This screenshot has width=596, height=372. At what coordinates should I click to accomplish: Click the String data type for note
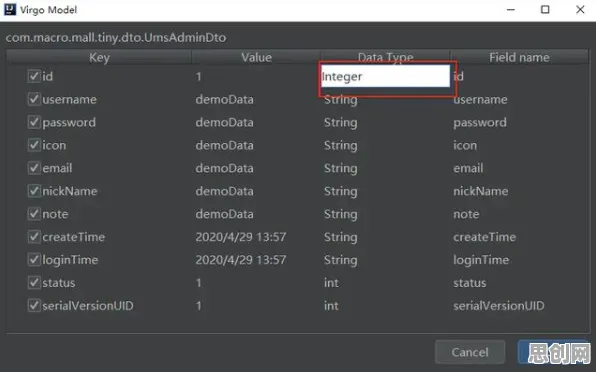click(341, 214)
